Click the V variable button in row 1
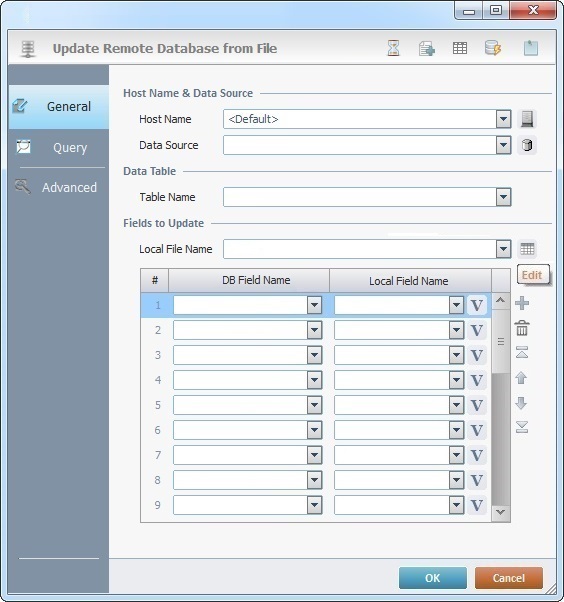 pyautogui.click(x=477, y=306)
